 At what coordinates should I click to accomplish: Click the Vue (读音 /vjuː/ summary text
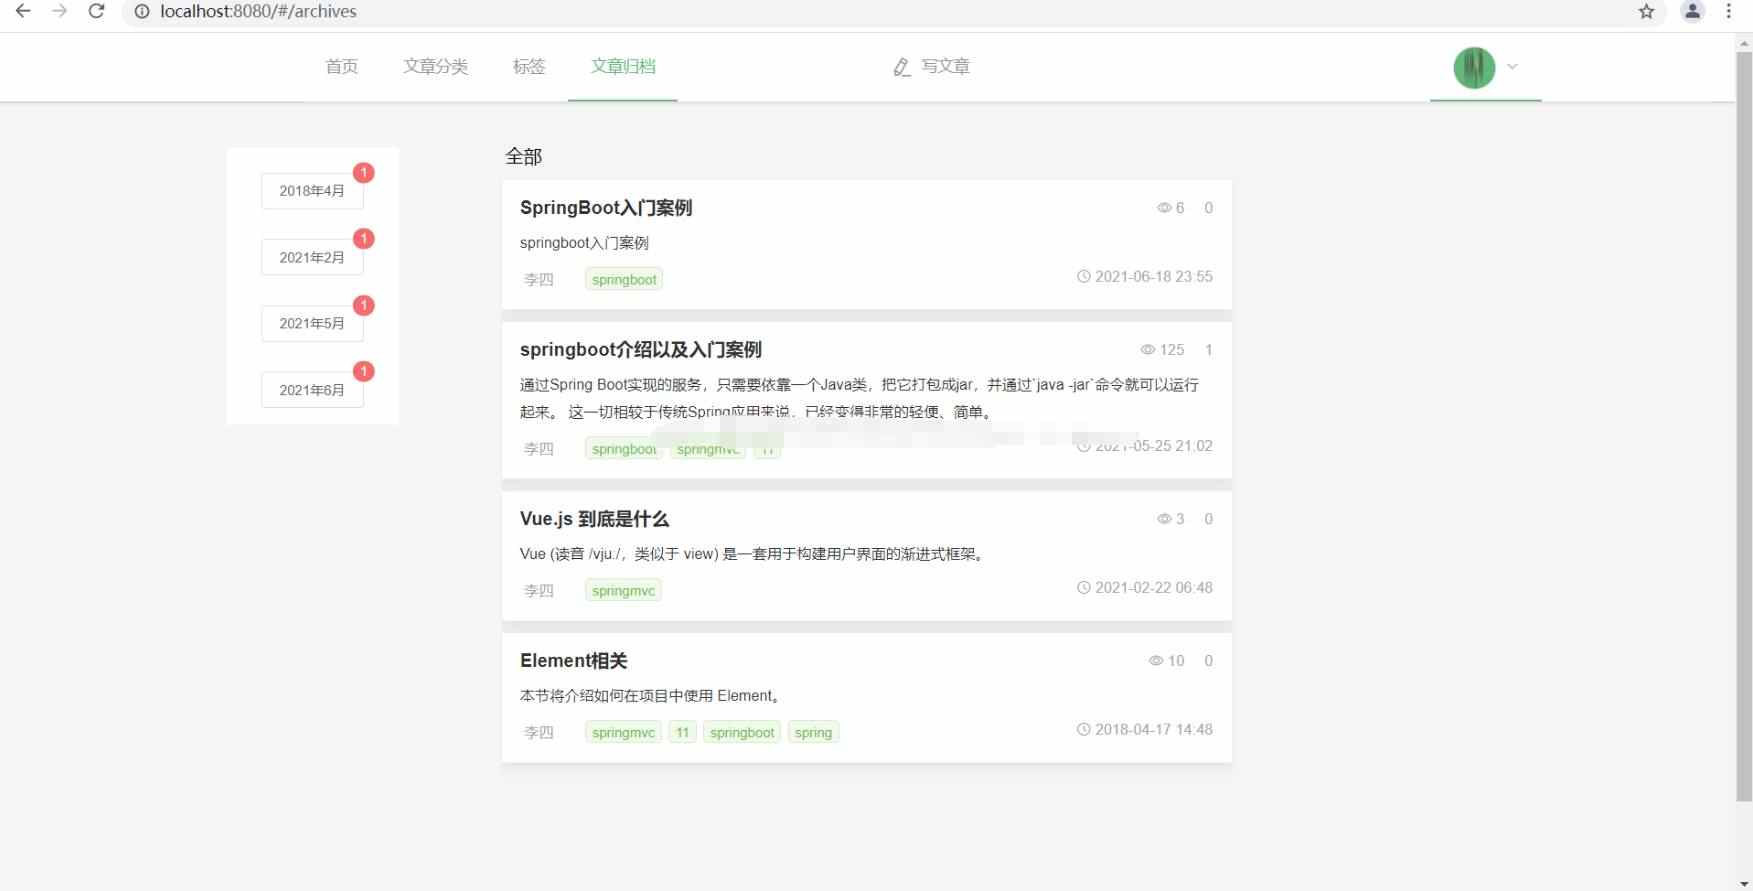click(x=753, y=554)
